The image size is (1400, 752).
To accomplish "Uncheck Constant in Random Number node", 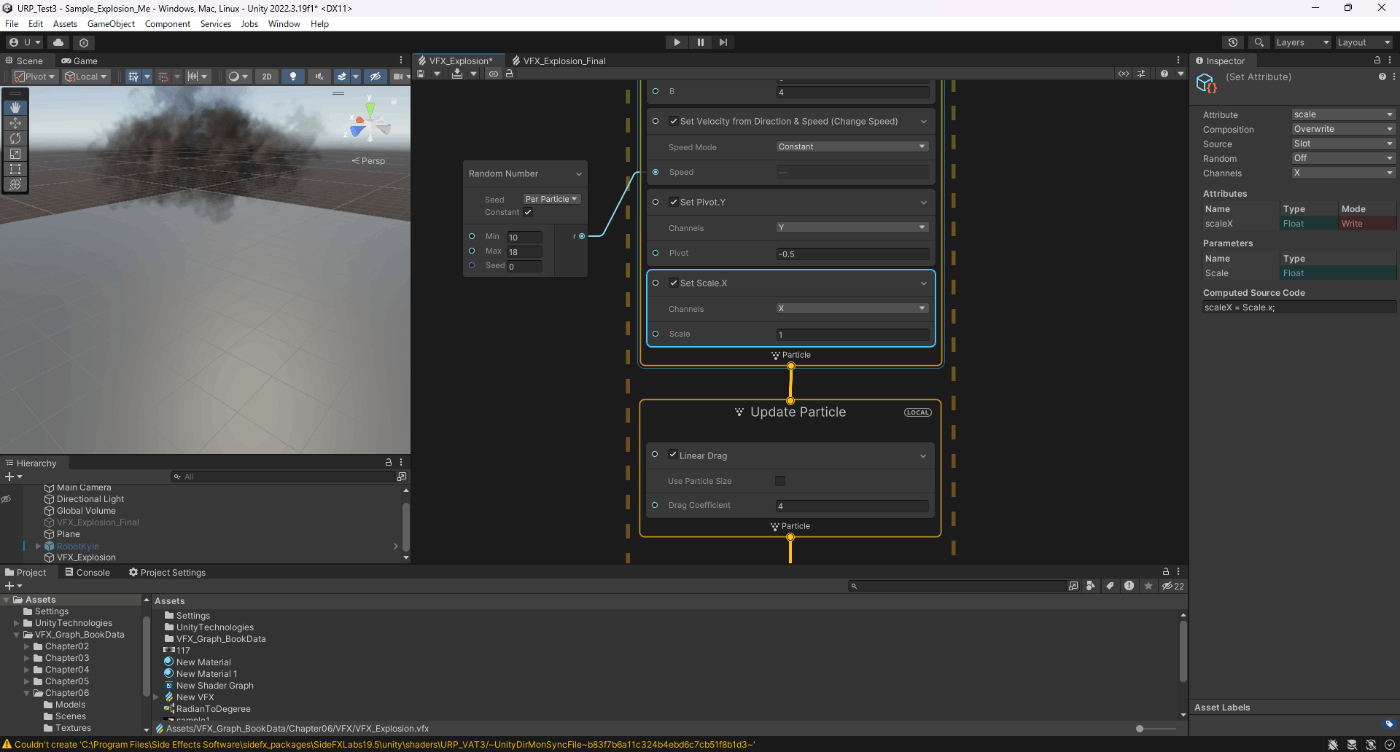I will coord(528,212).
